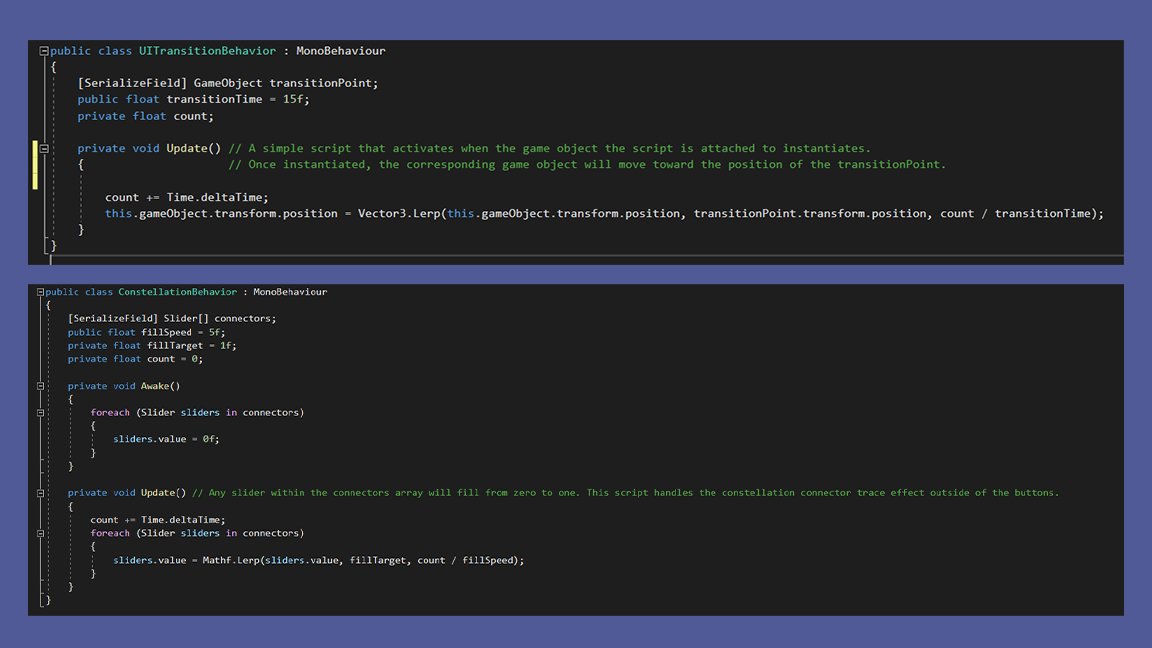Click the this keyword in the gameObject position line

click(119, 213)
